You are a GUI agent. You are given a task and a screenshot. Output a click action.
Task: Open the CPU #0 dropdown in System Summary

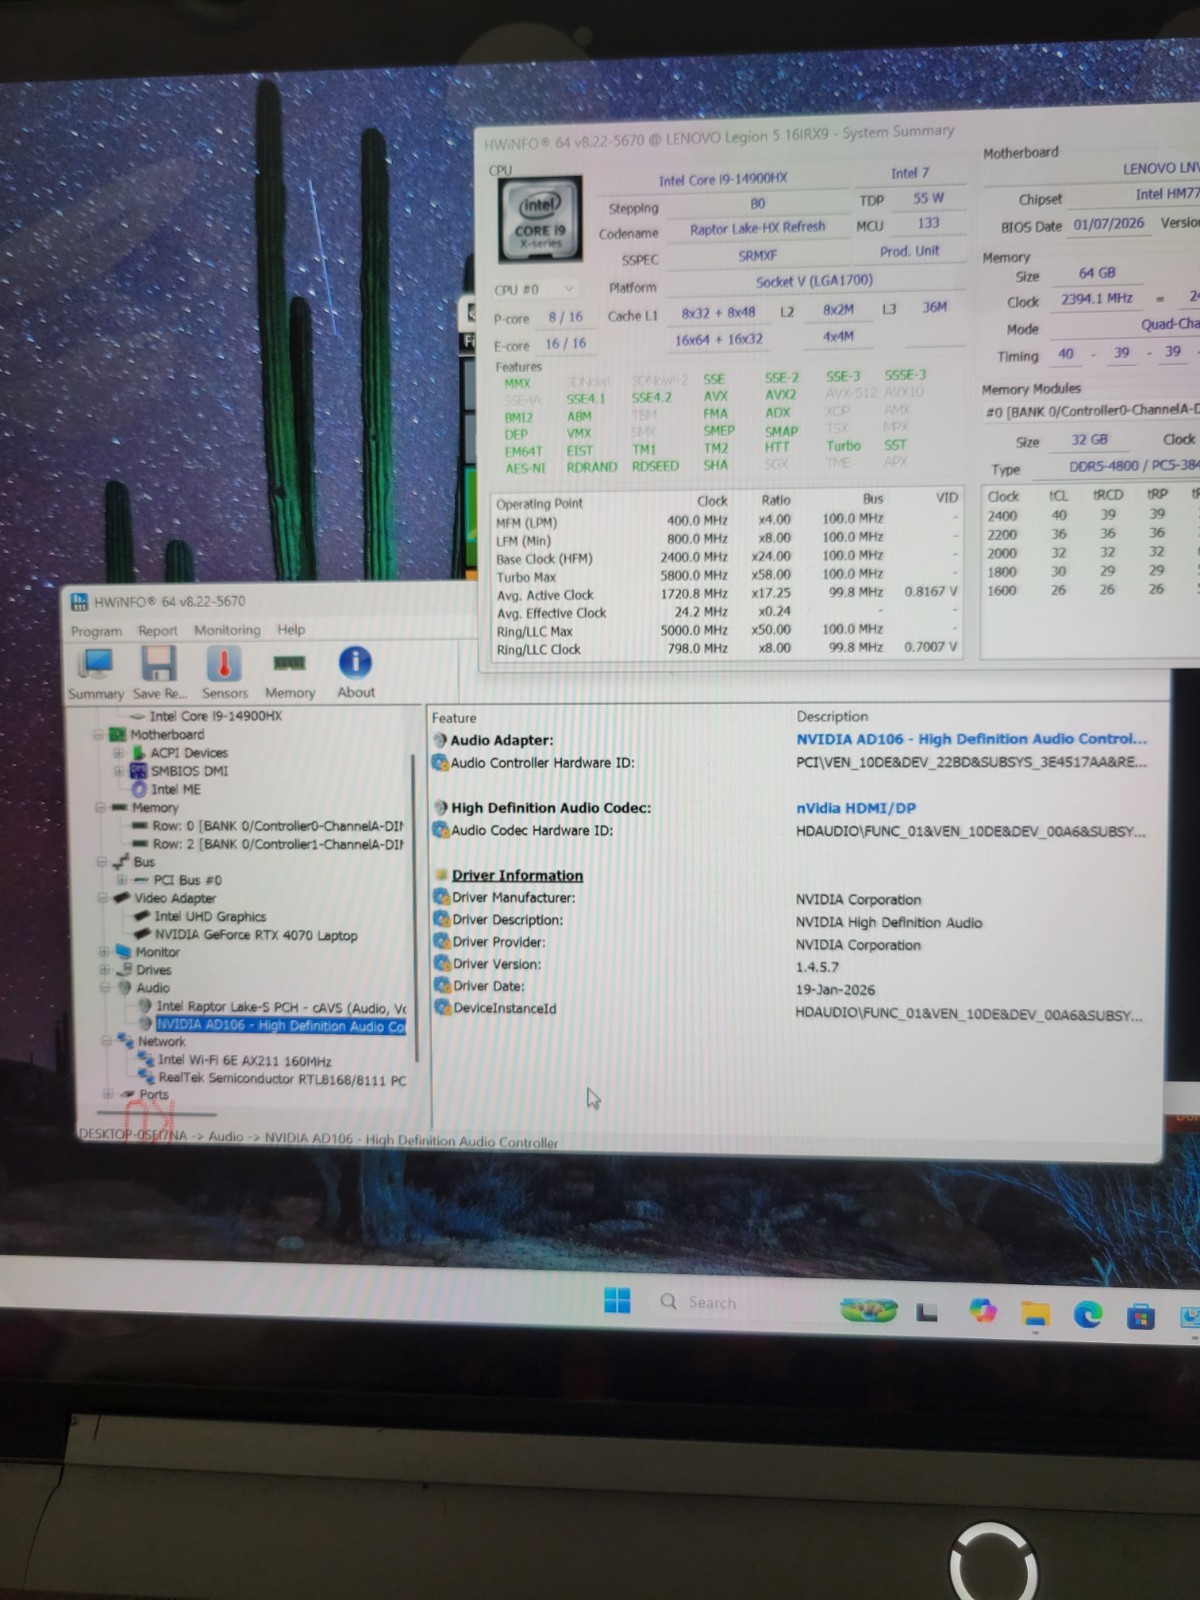pos(534,290)
